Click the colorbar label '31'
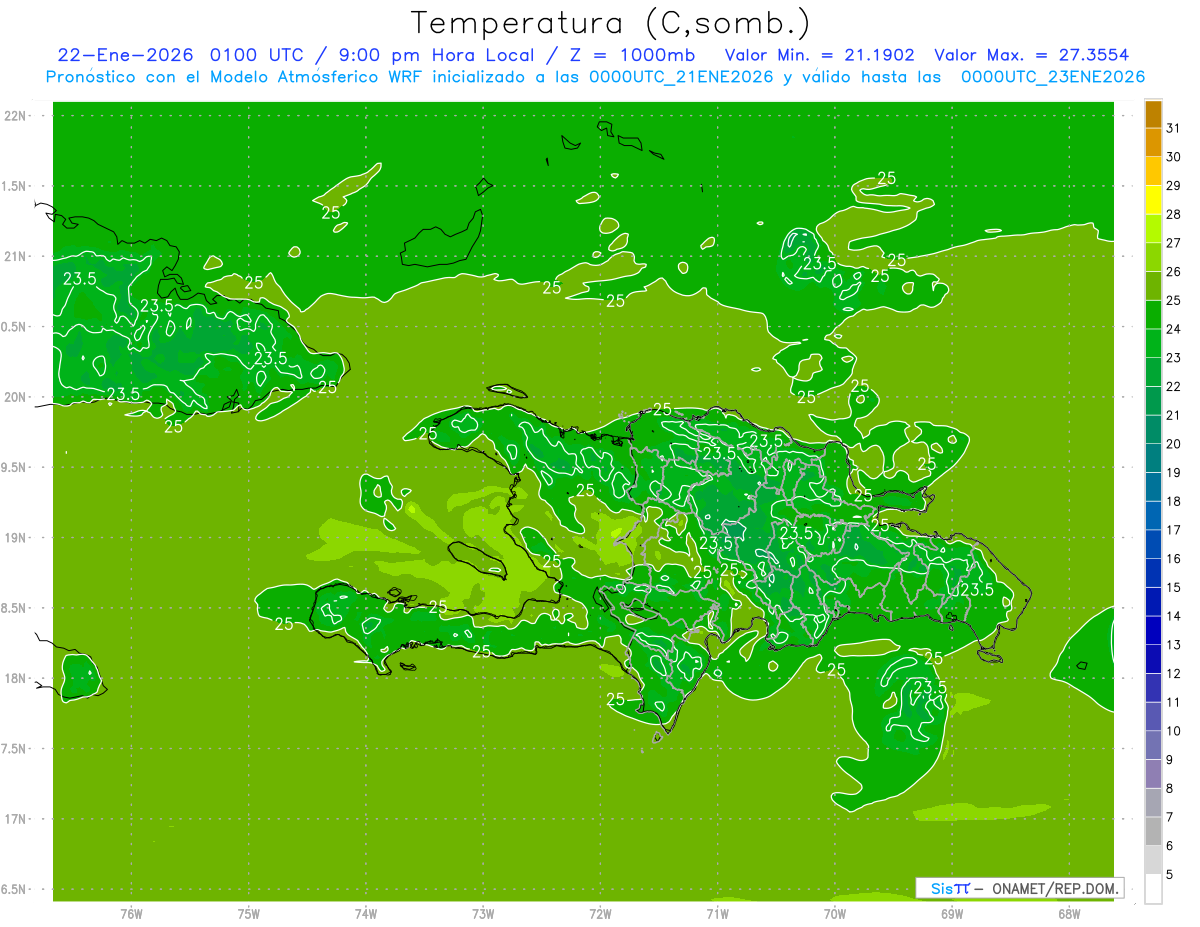The height and width of the screenshot is (927, 1200). [x=1173, y=129]
